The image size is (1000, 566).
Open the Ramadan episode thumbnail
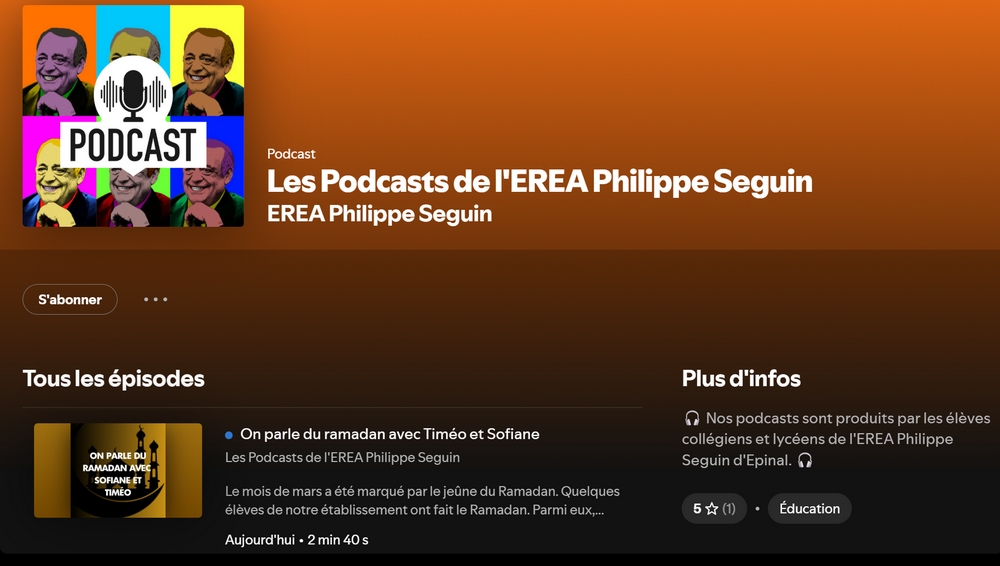click(x=118, y=470)
